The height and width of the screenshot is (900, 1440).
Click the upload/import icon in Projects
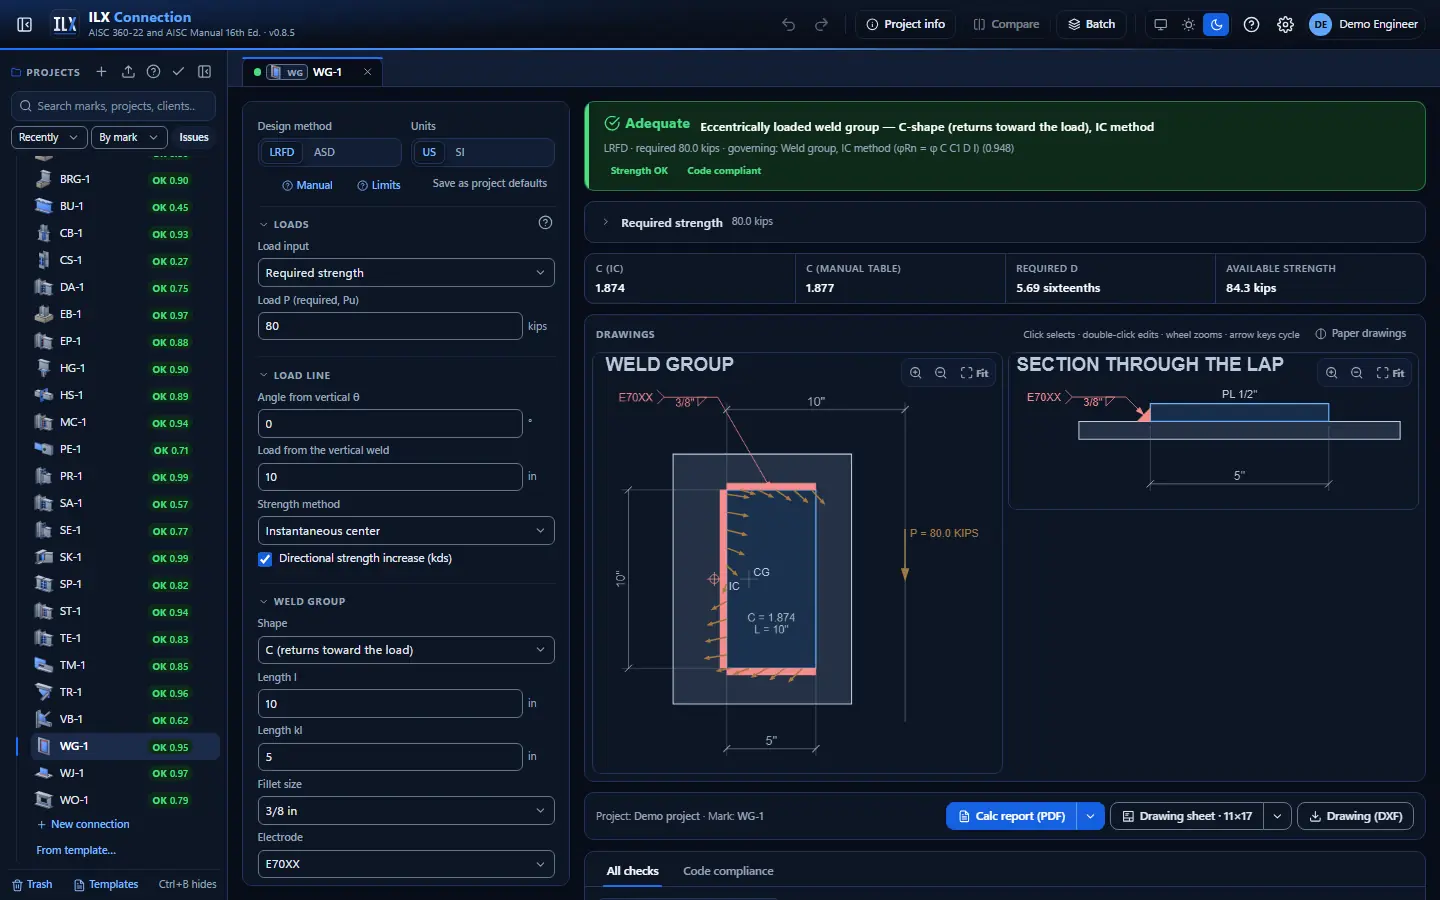coord(128,72)
